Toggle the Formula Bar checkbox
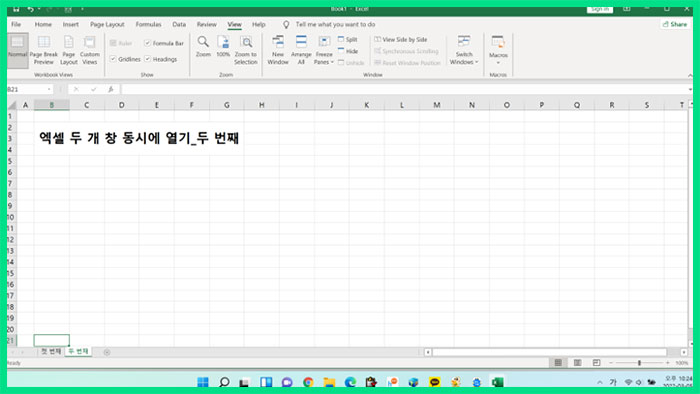700x394 pixels. pyautogui.click(x=147, y=43)
